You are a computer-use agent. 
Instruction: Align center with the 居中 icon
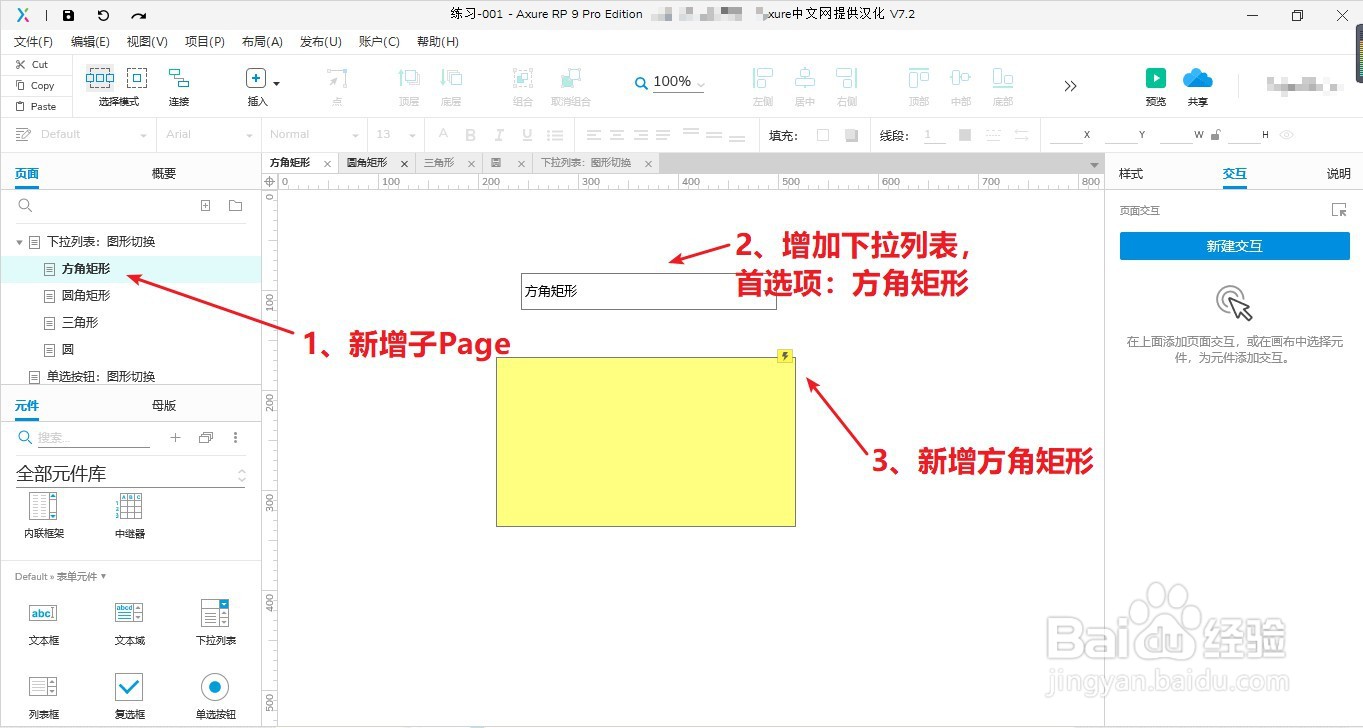click(805, 78)
